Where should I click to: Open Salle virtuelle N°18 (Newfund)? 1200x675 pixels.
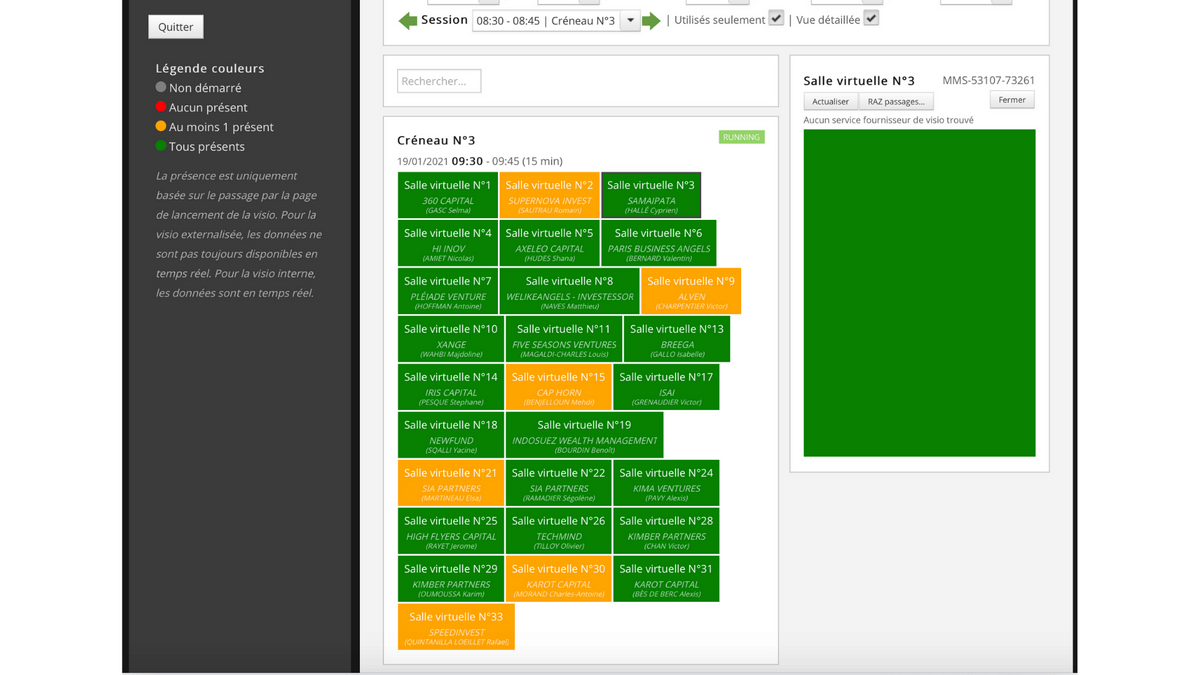[x=451, y=435]
